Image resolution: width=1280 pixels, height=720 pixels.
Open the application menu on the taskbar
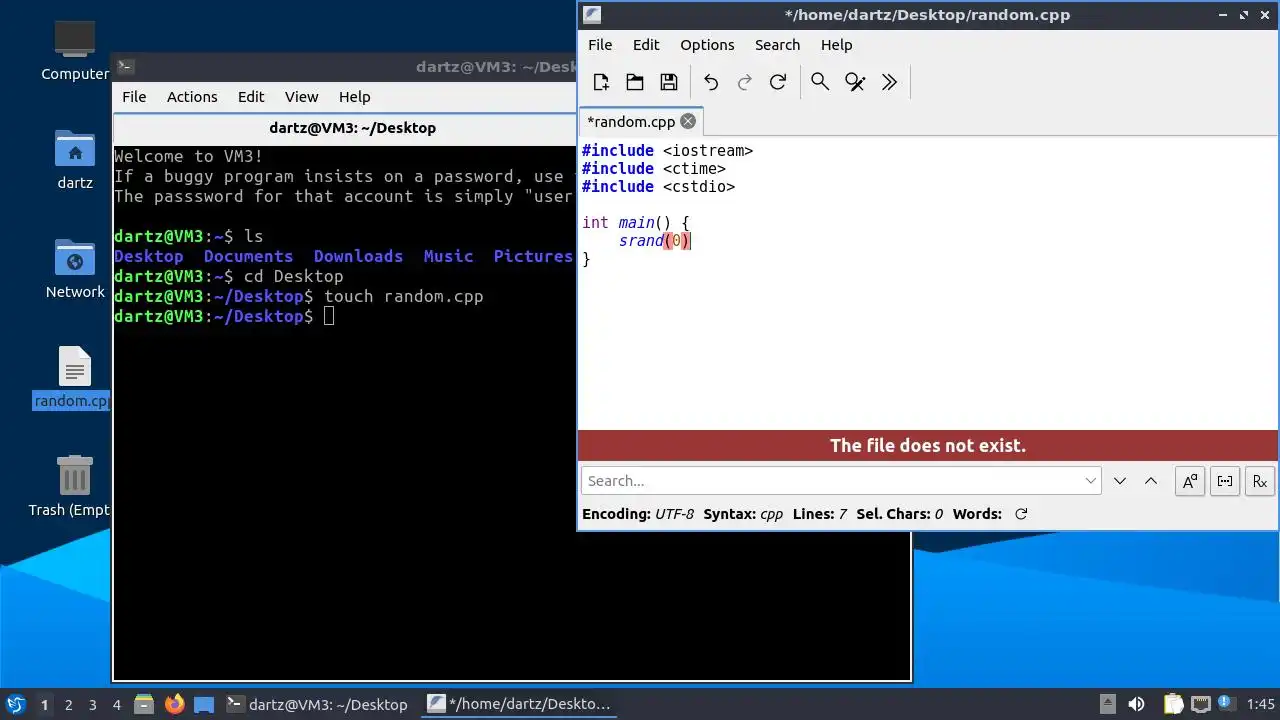[15, 704]
